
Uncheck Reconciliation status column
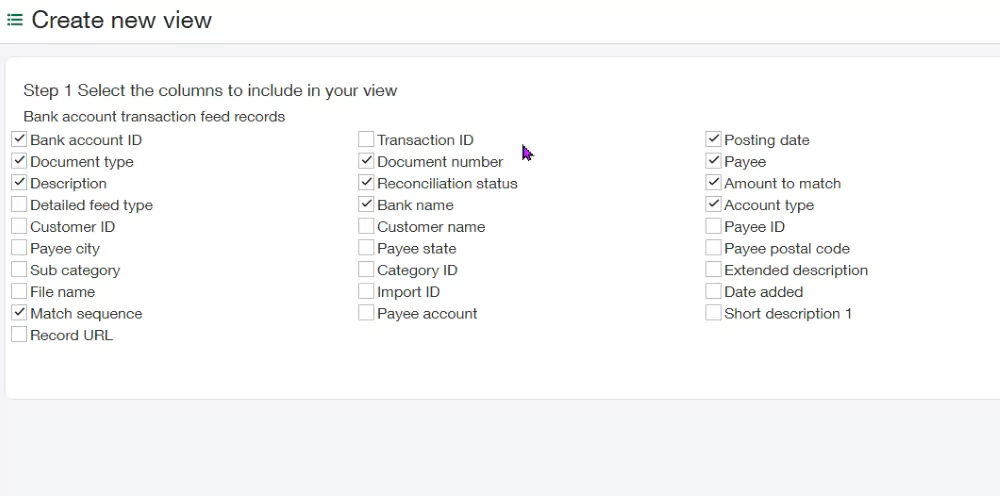tap(366, 183)
